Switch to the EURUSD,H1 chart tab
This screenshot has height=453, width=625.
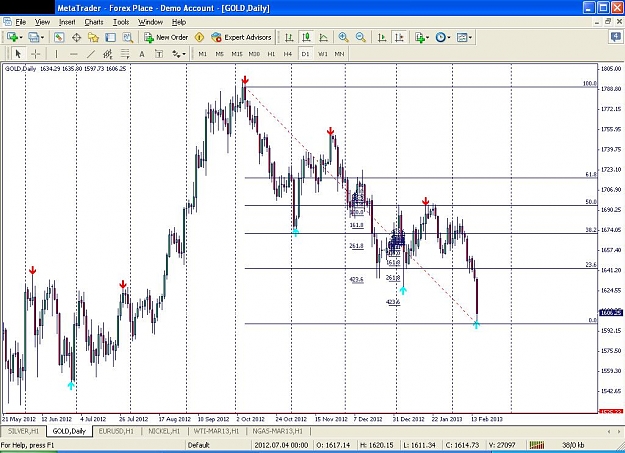[x=116, y=431]
